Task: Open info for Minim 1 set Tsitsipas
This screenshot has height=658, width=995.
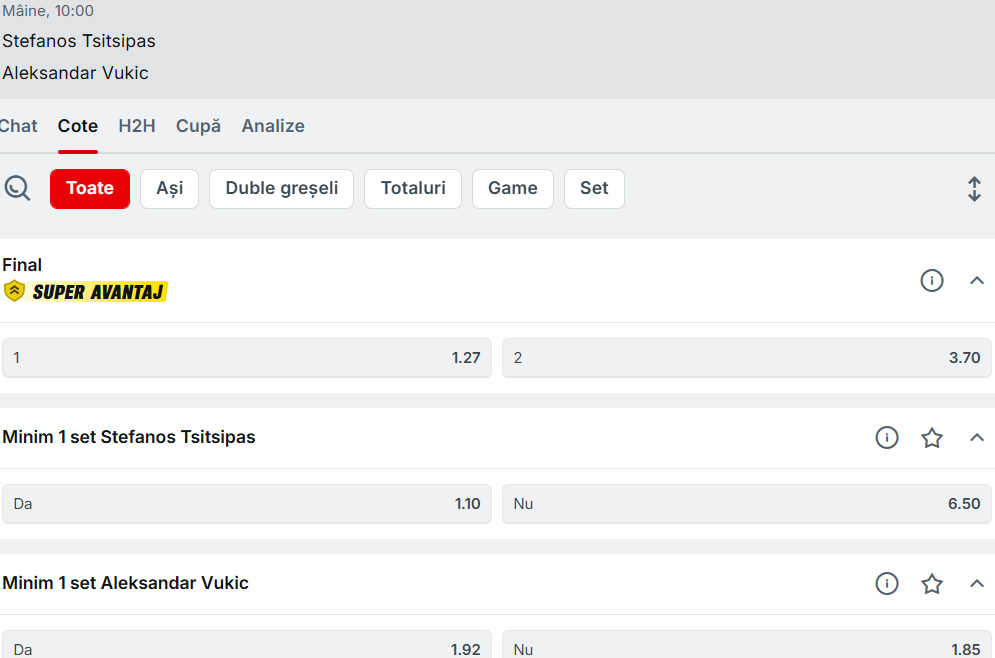Action: (x=886, y=438)
